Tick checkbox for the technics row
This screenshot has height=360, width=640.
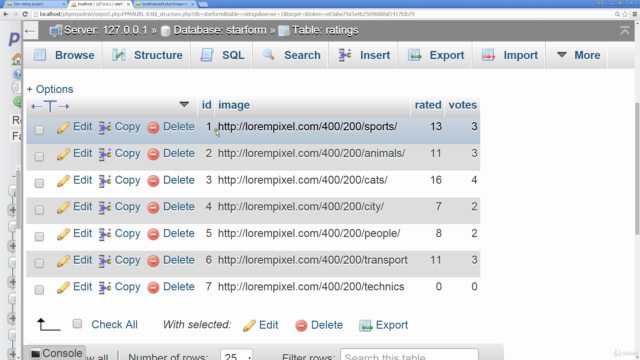pyautogui.click(x=39, y=290)
